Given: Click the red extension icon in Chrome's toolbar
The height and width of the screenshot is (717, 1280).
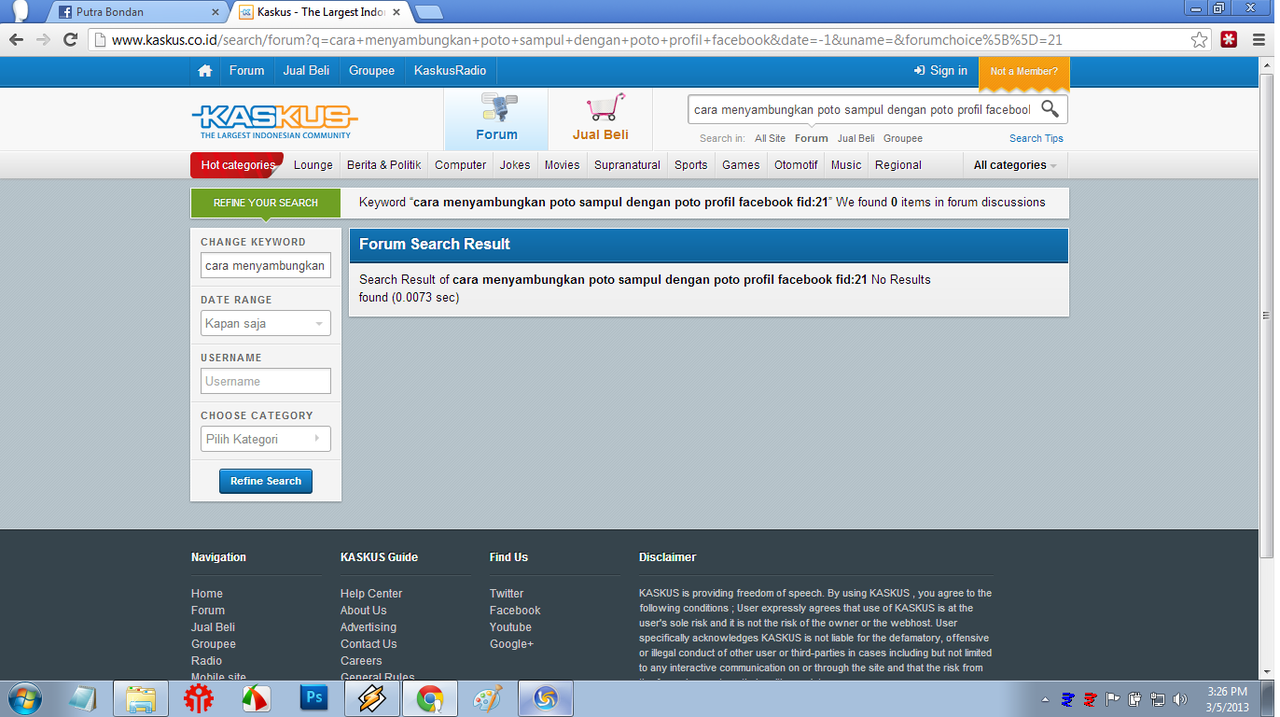Looking at the screenshot, I should coord(1229,40).
